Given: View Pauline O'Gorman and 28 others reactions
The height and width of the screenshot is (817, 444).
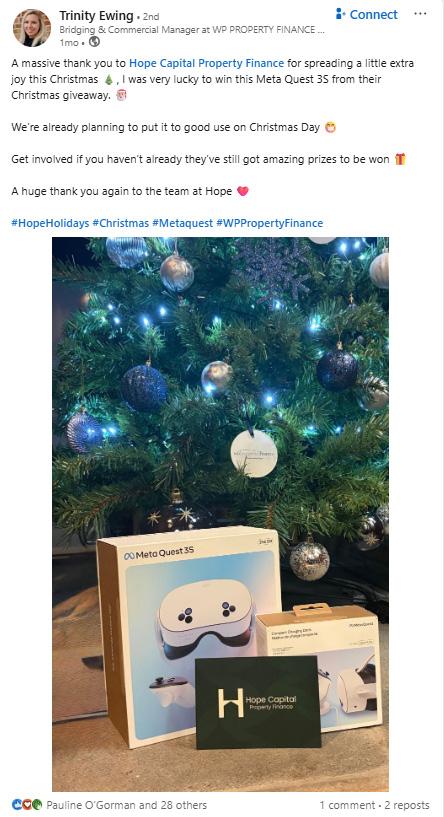Looking at the screenshot, I should [x=126, y=805].
